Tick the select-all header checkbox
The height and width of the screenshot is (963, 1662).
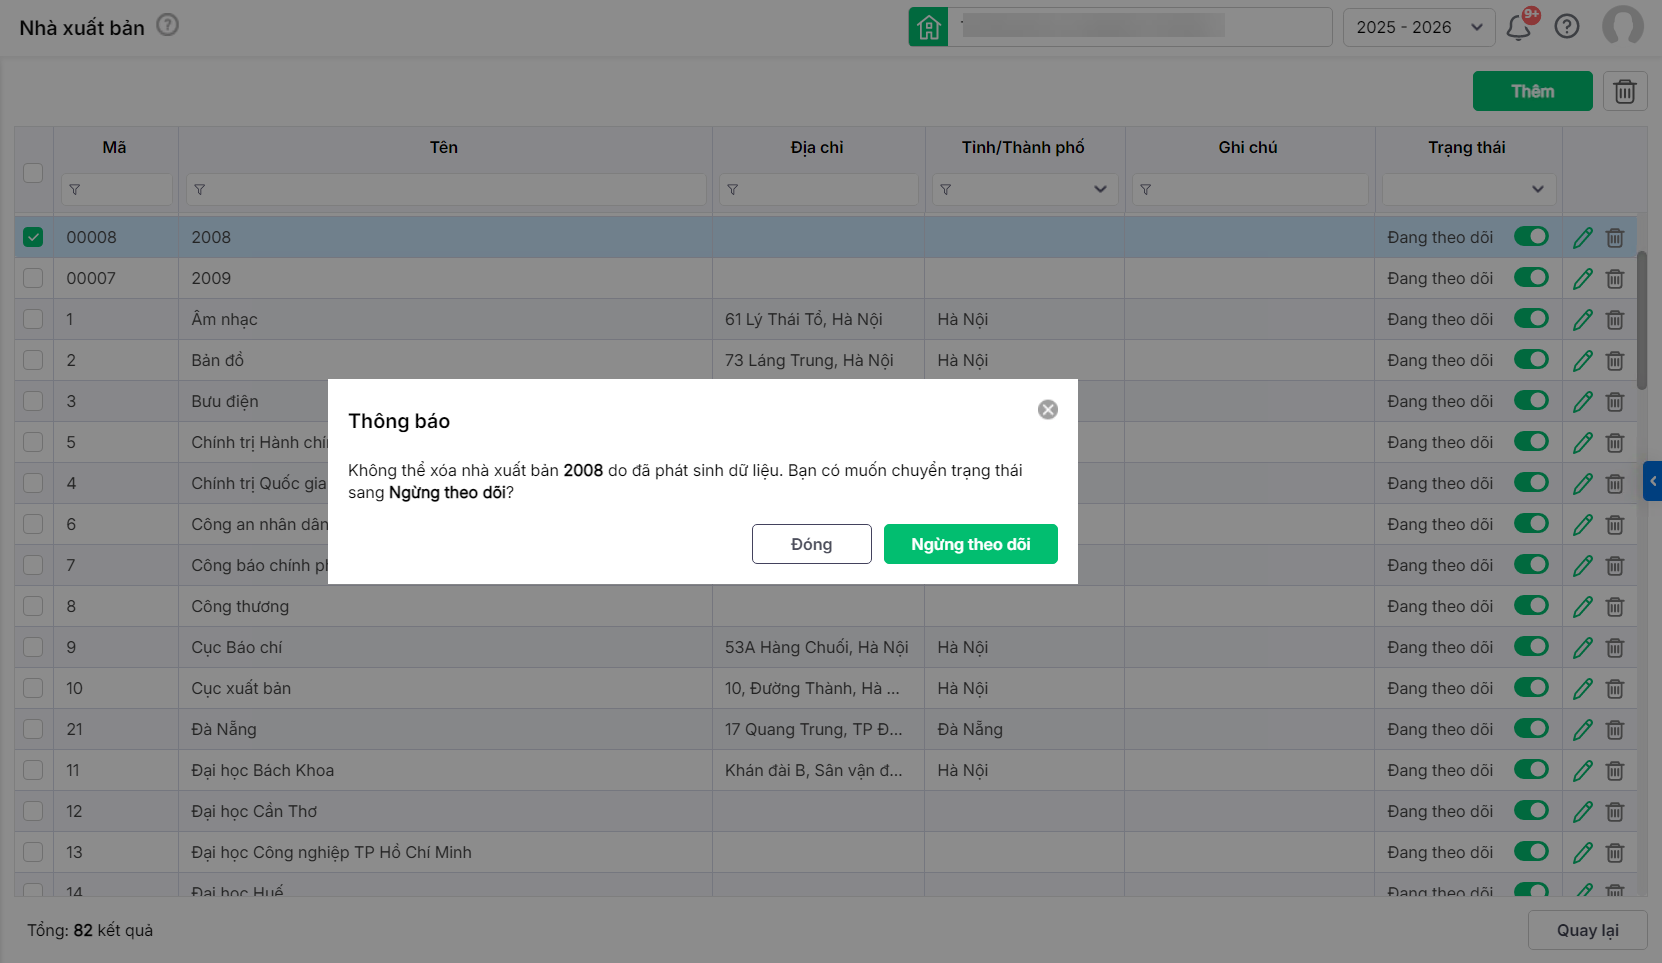point(33,173)
